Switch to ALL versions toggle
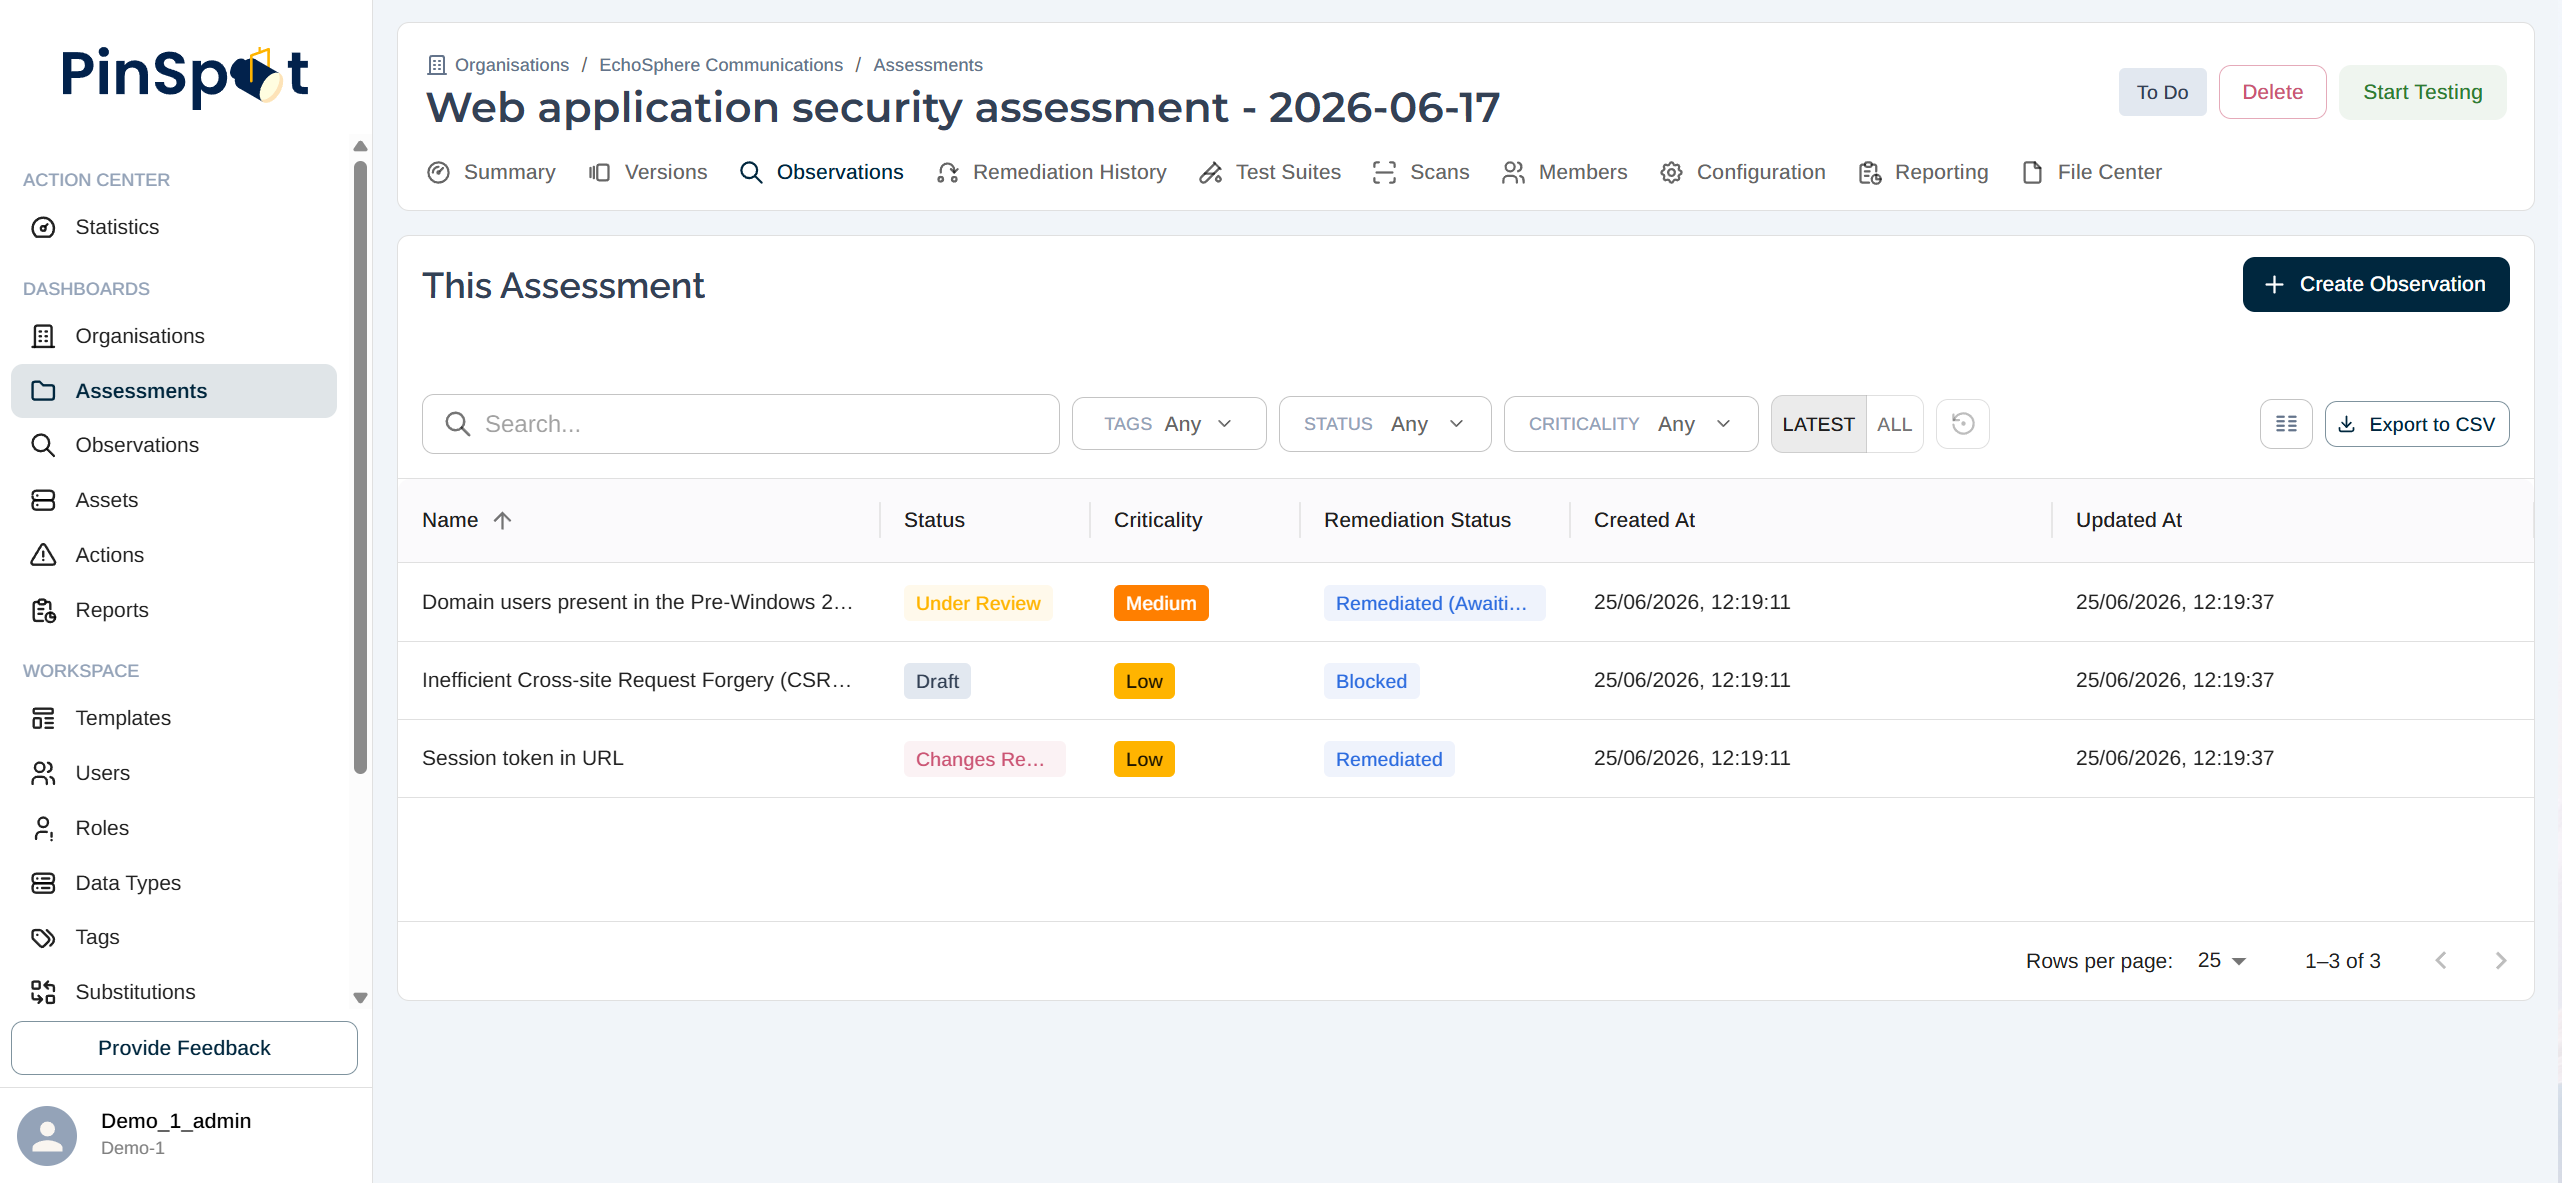This screenshot has width=2562, height=1183. (1894, 424)
